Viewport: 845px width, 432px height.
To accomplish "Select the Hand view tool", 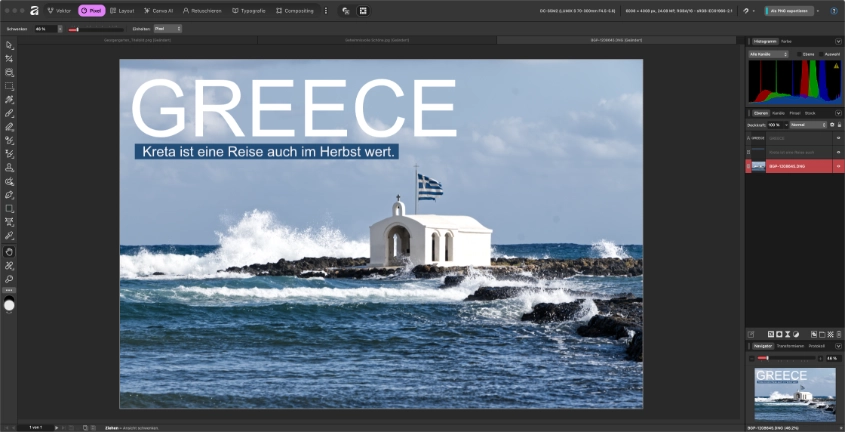I will pyautogui.click(x=9, y=252).
